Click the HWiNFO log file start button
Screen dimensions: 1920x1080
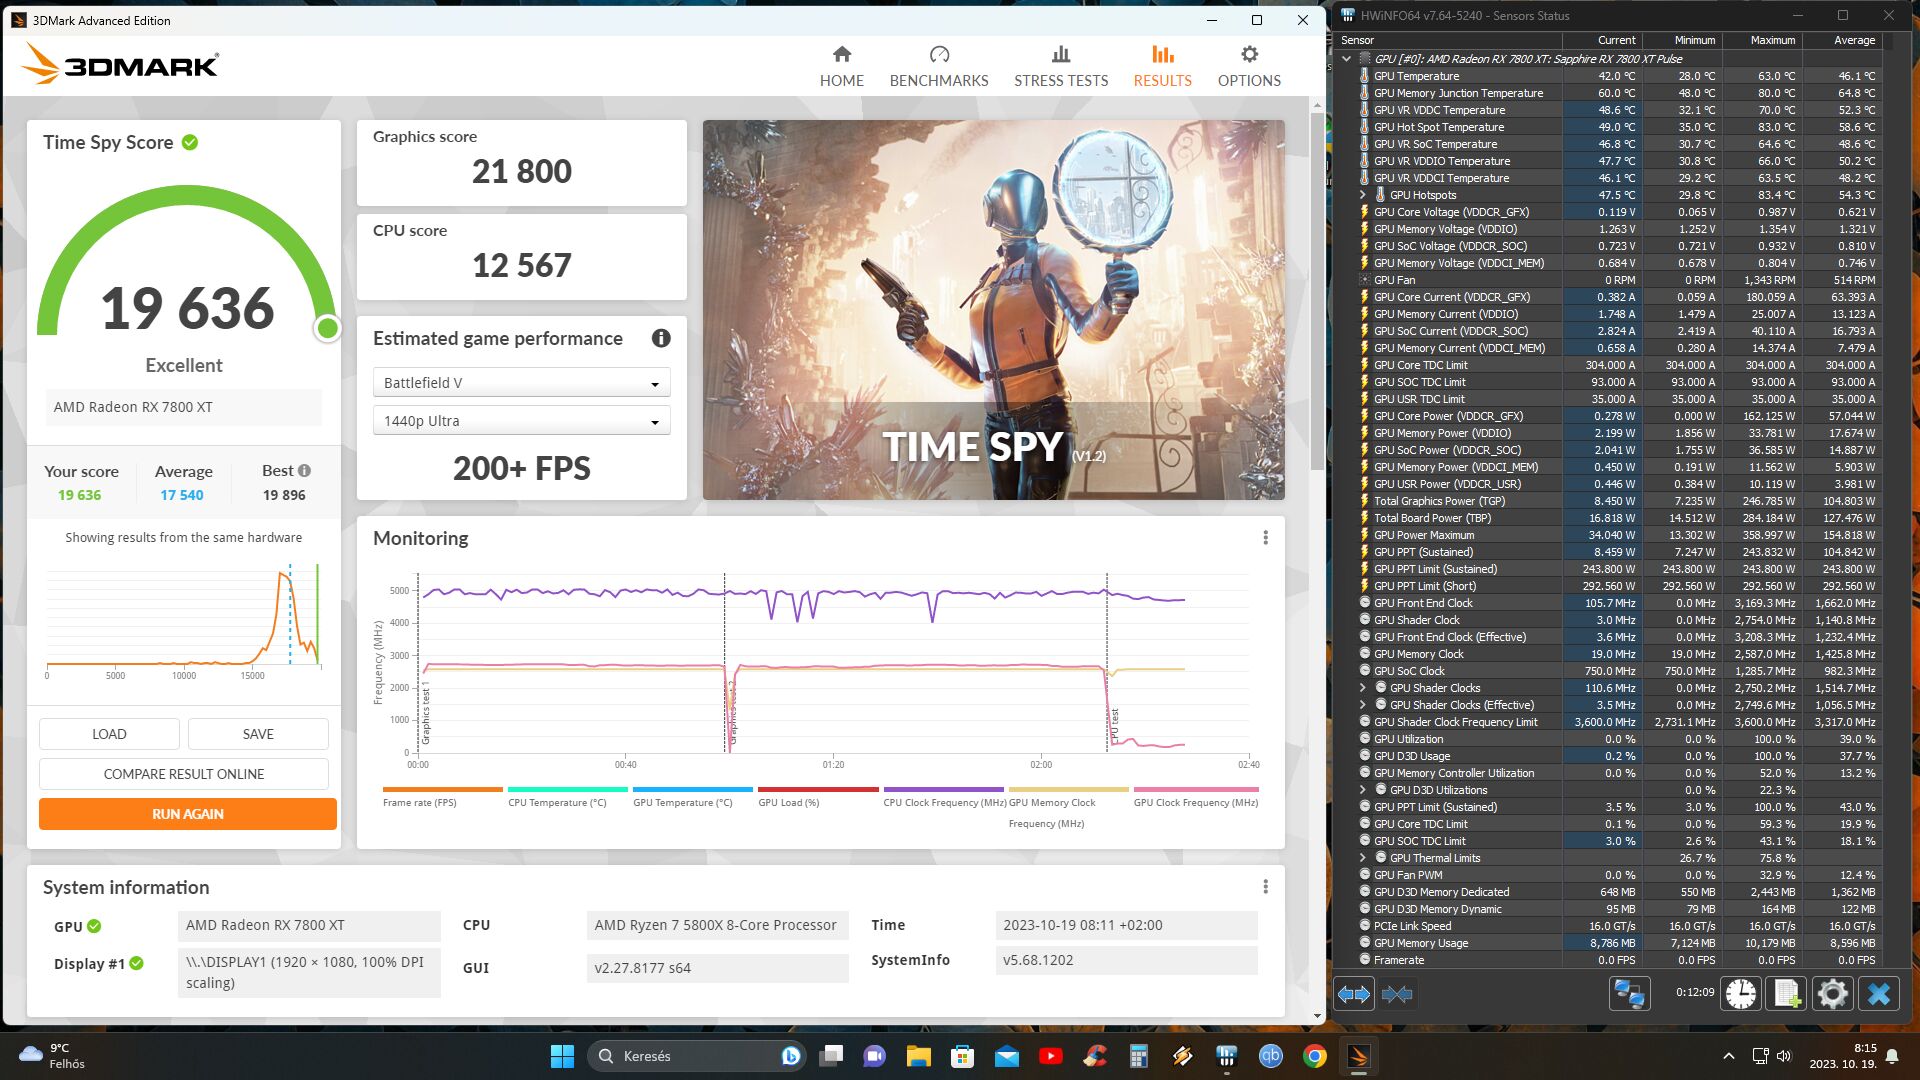point(1786,993)
